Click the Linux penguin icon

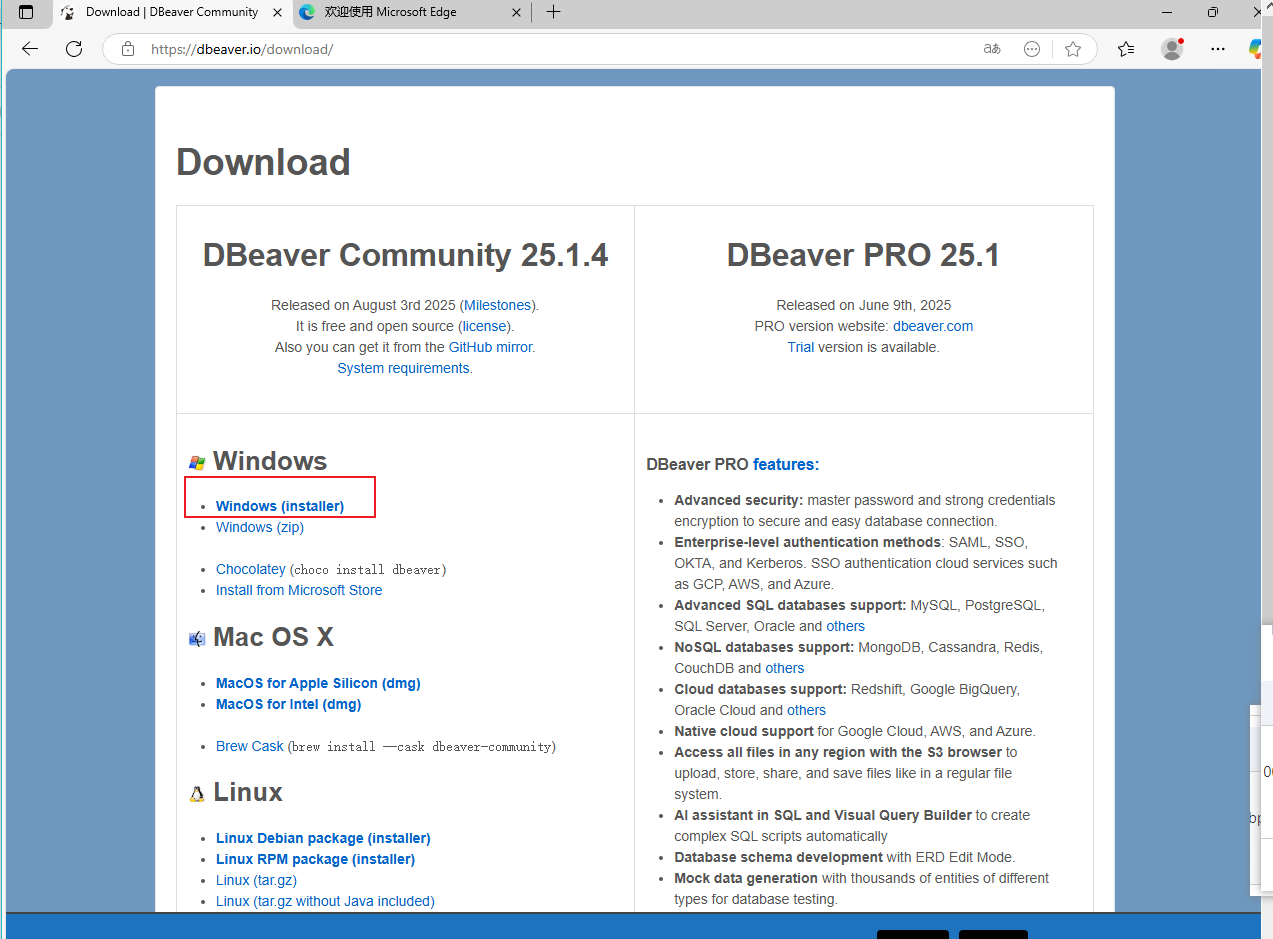coord(197,794)
